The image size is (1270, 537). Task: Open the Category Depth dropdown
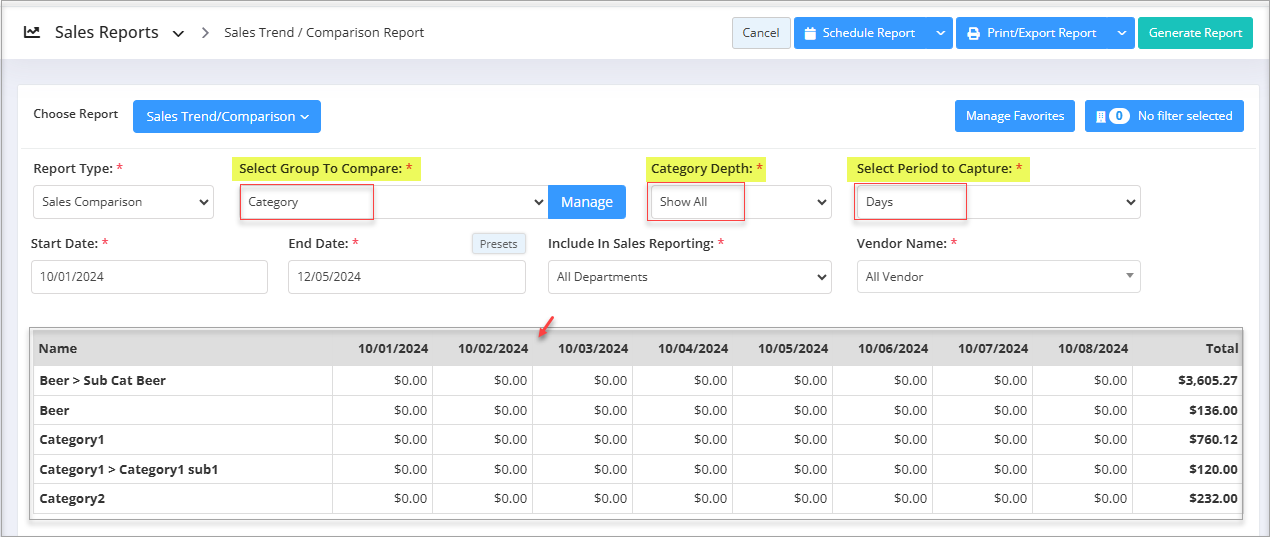[x=740, y=201]
